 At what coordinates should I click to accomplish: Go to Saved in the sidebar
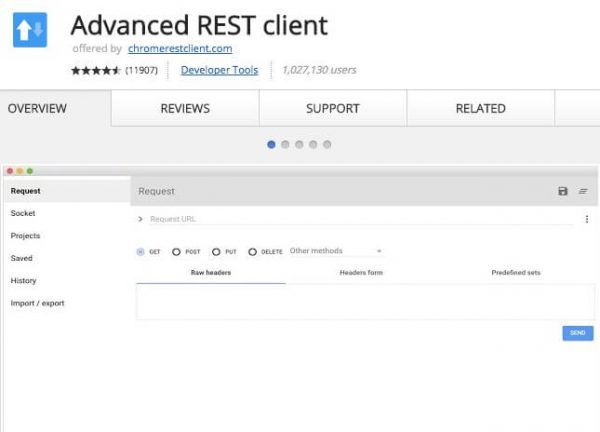coord(67,258)
